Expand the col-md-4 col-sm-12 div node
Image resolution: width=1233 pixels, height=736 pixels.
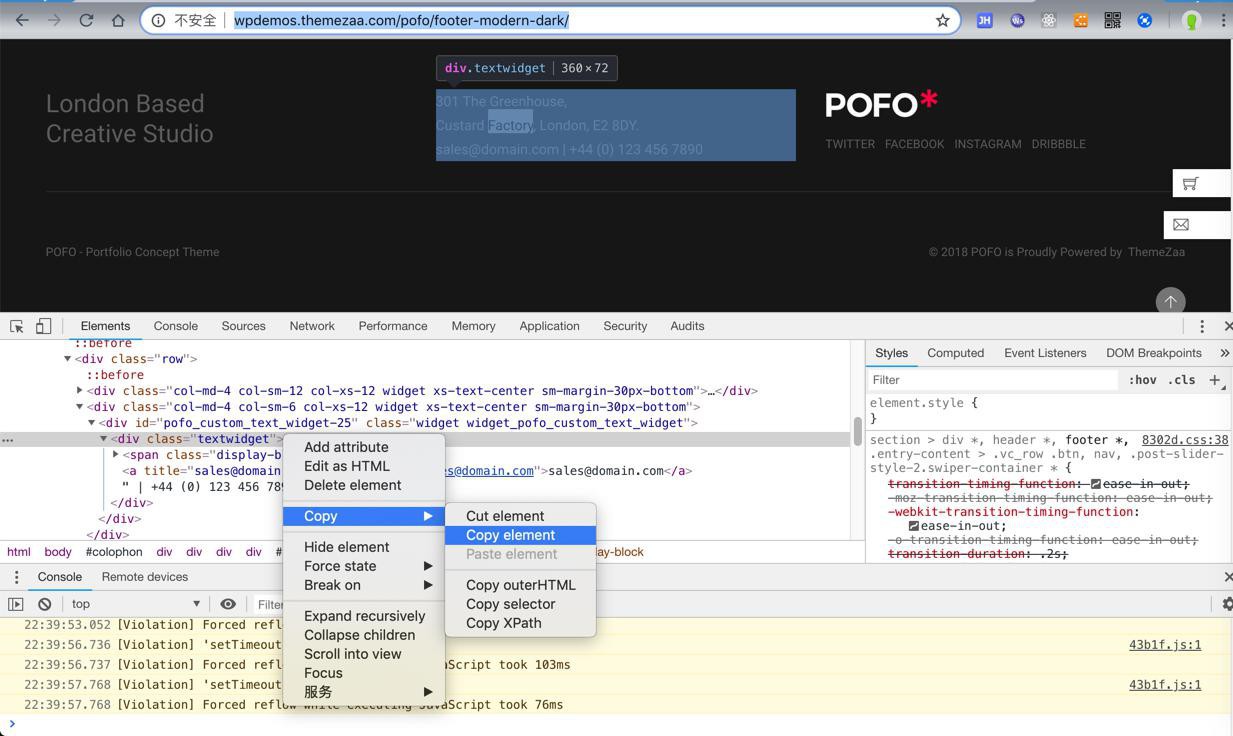[x=80, y=391]
